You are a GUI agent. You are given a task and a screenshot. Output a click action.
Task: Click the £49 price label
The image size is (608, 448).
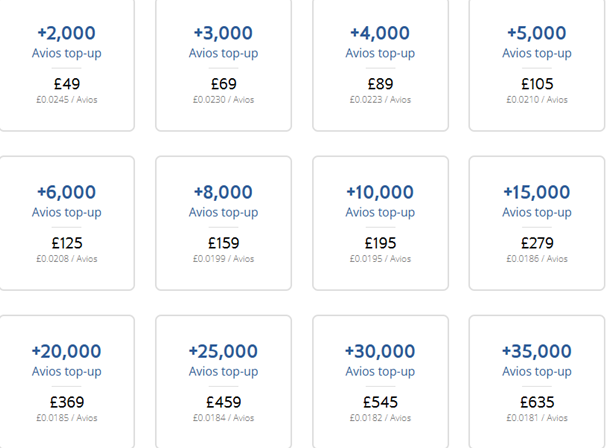click(x=67, y=84)
